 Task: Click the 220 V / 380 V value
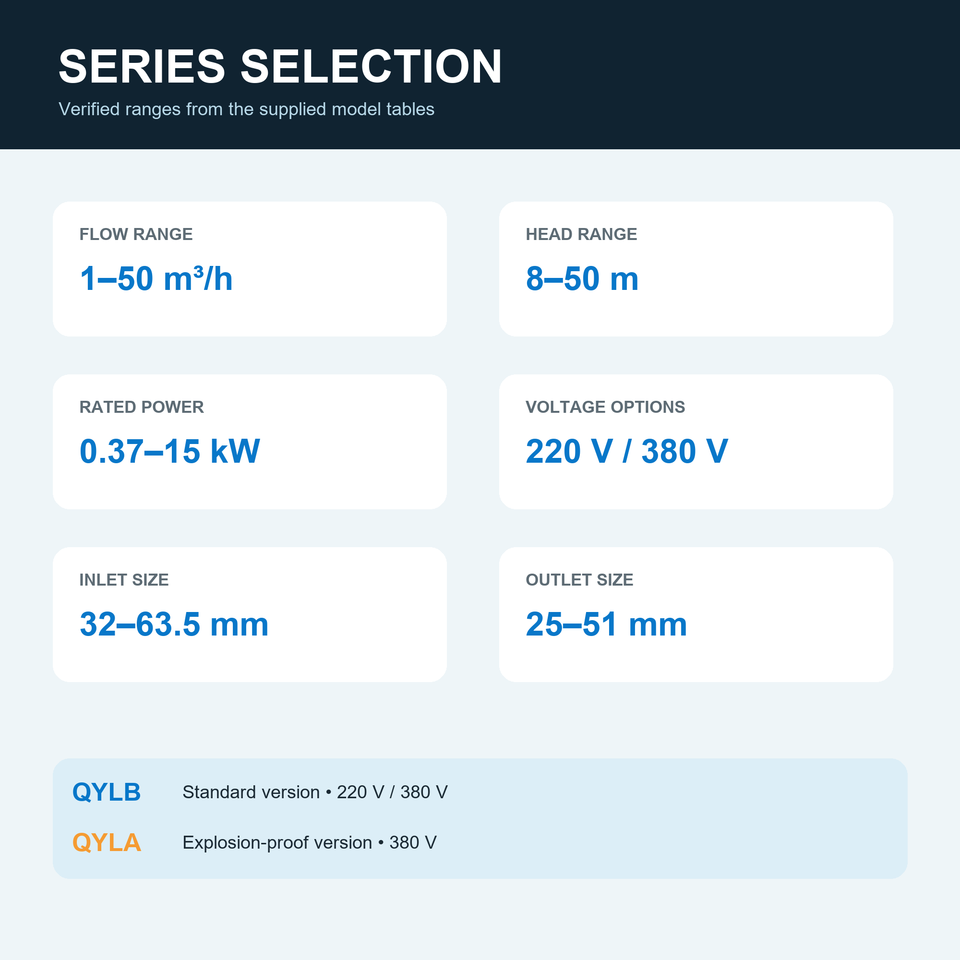[x=627, y=451]
